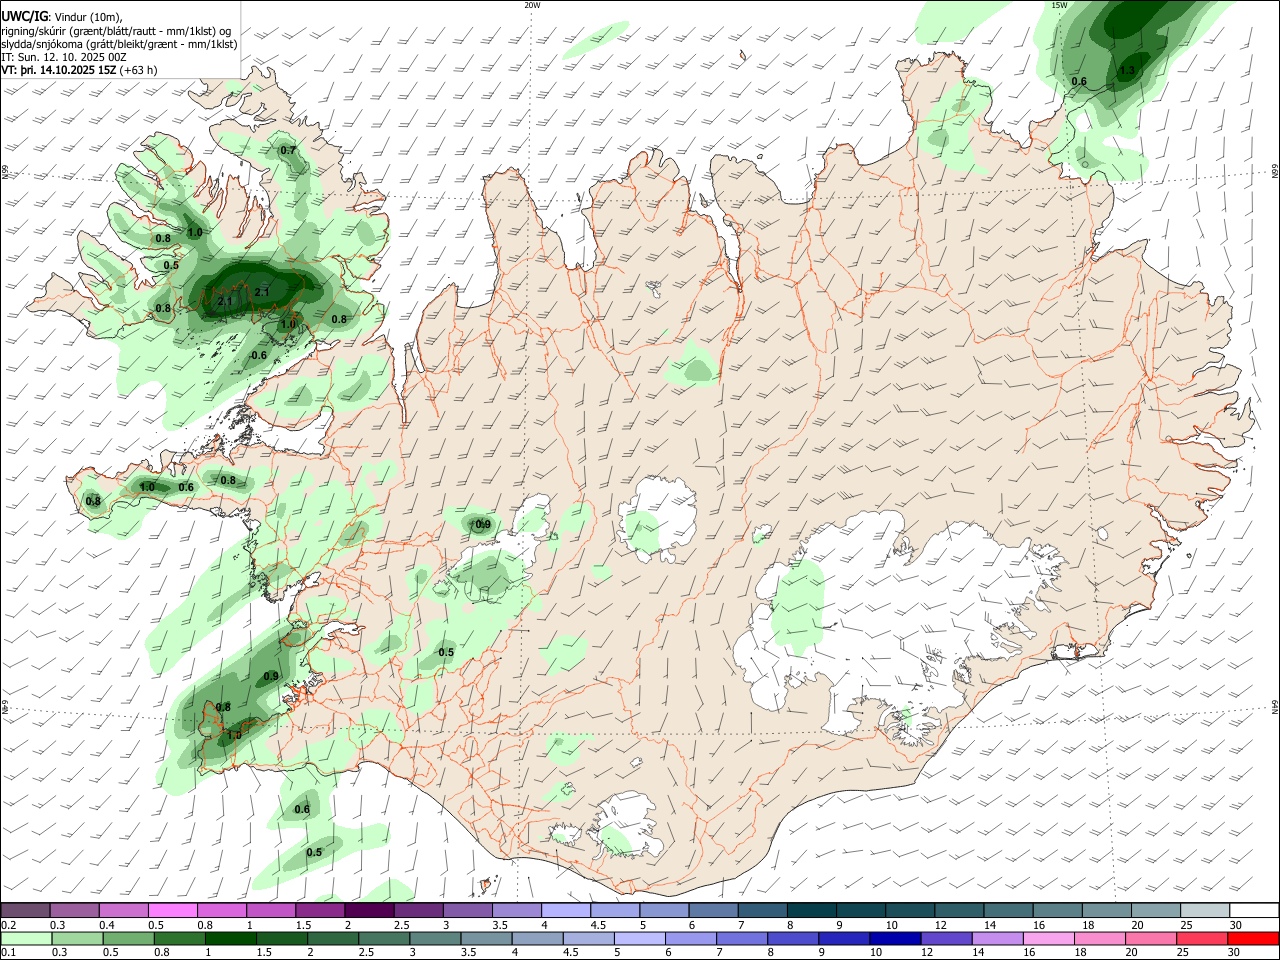
Task: Click the '15W' longitude label
Action: (1059, 5)
